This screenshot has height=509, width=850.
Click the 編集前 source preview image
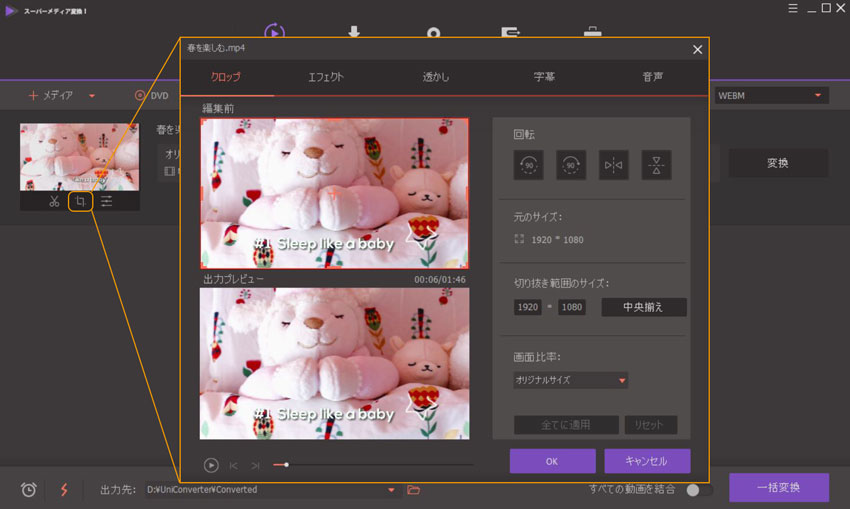(x=334, y=194)
